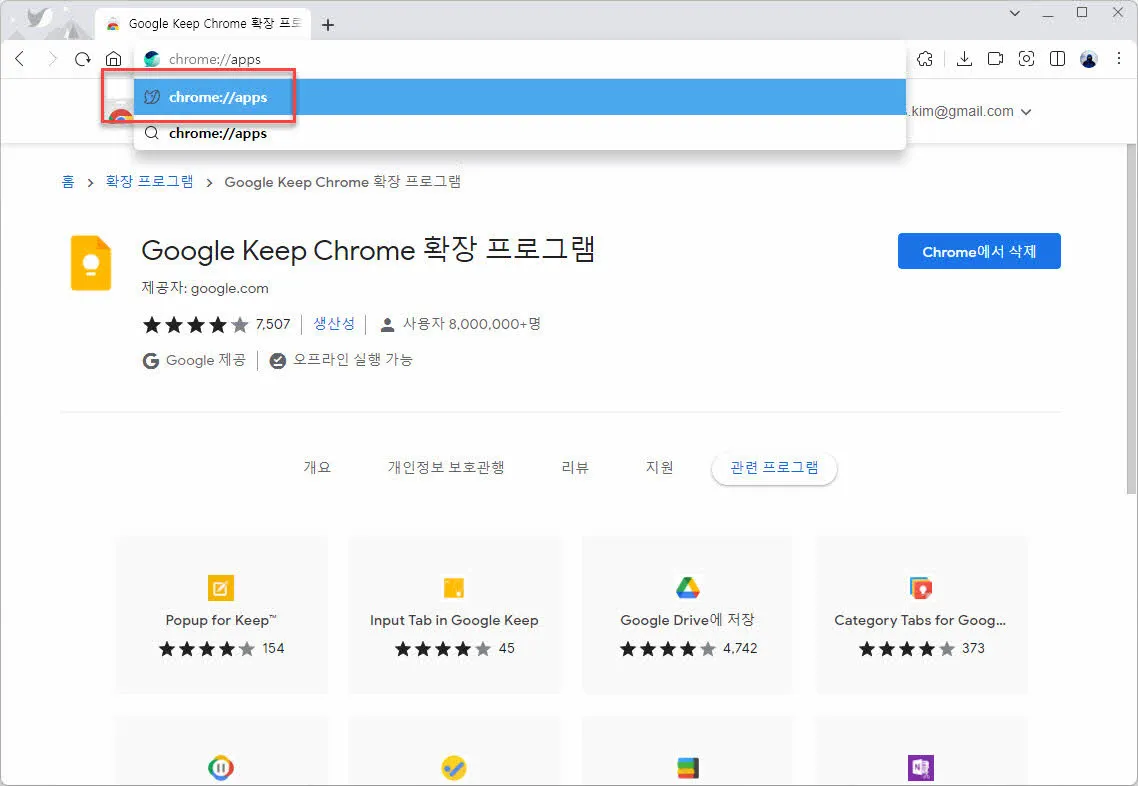Click the Popup for Keep icon

pos(221,588)
